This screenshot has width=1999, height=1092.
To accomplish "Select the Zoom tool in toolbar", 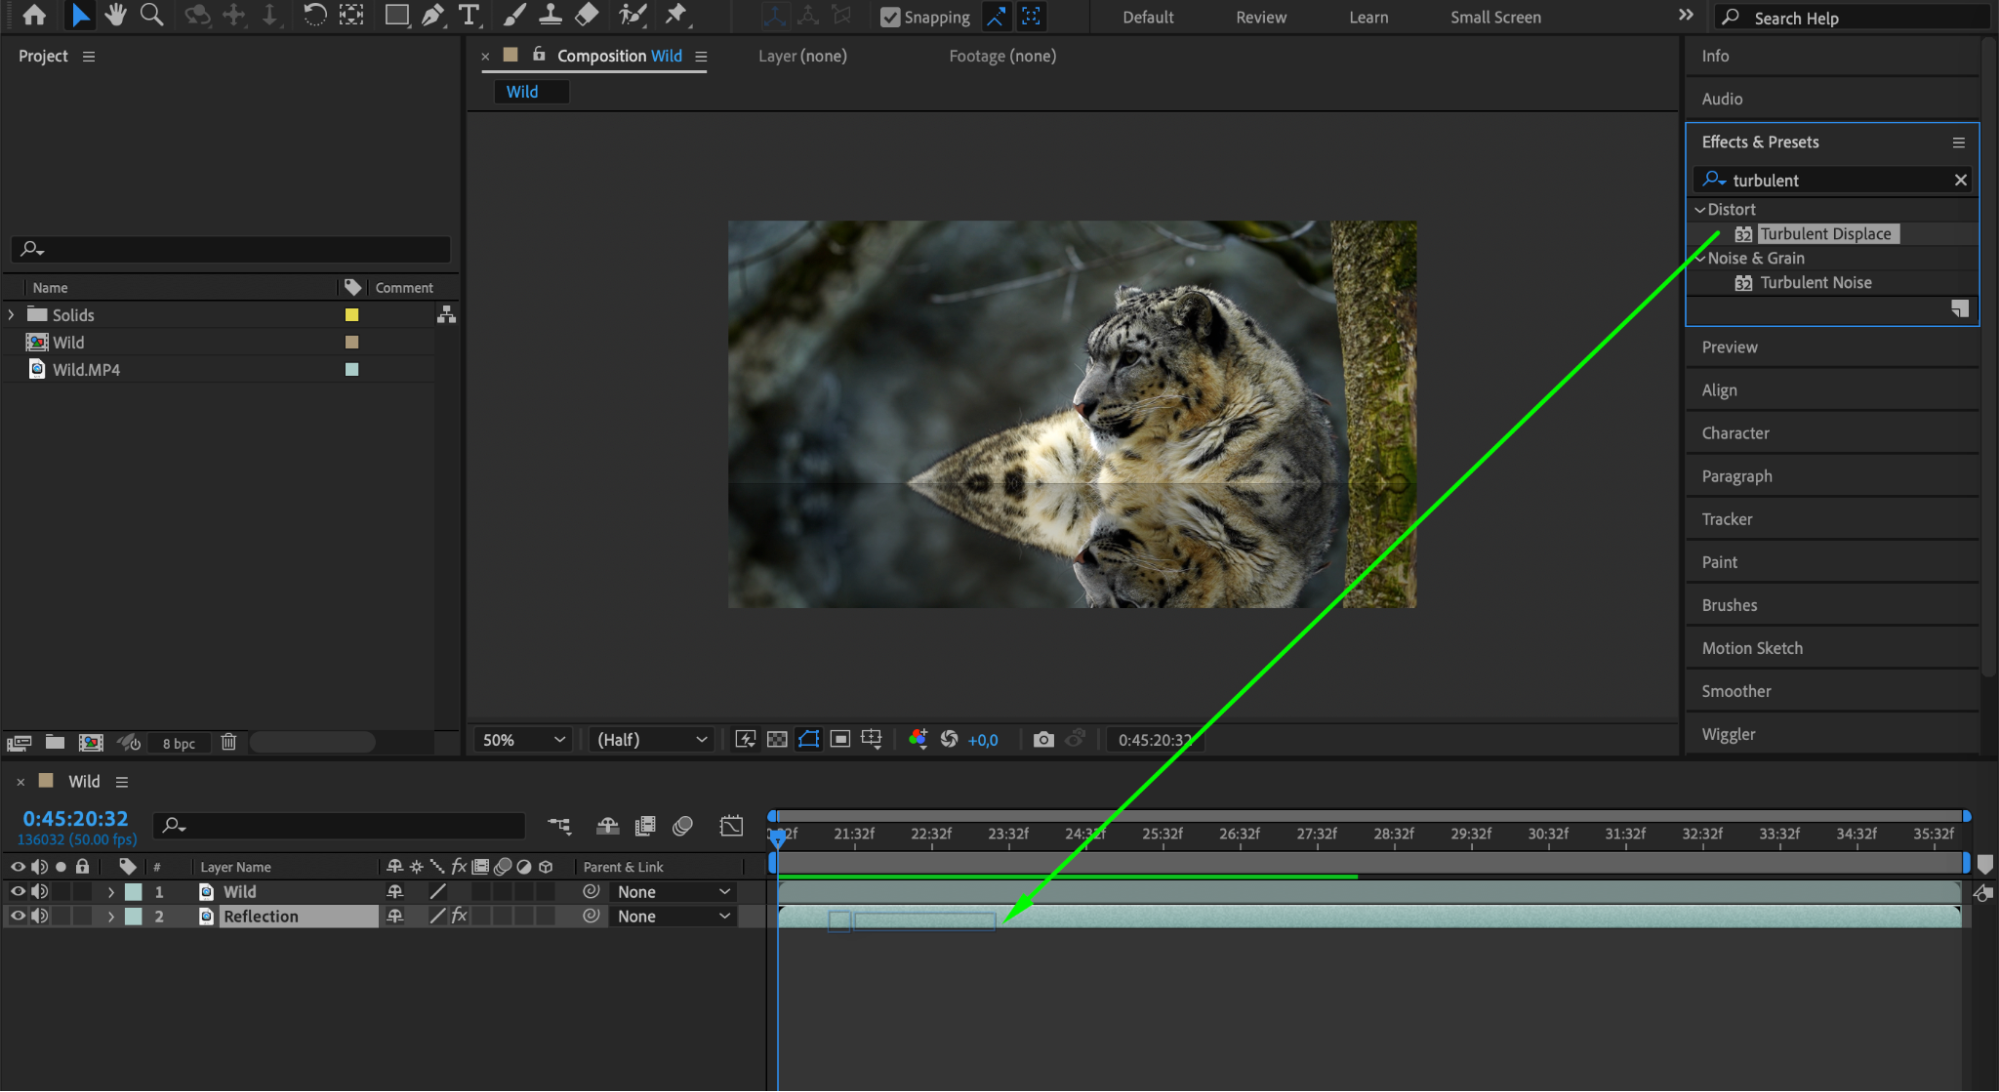I will coord(152,15).
